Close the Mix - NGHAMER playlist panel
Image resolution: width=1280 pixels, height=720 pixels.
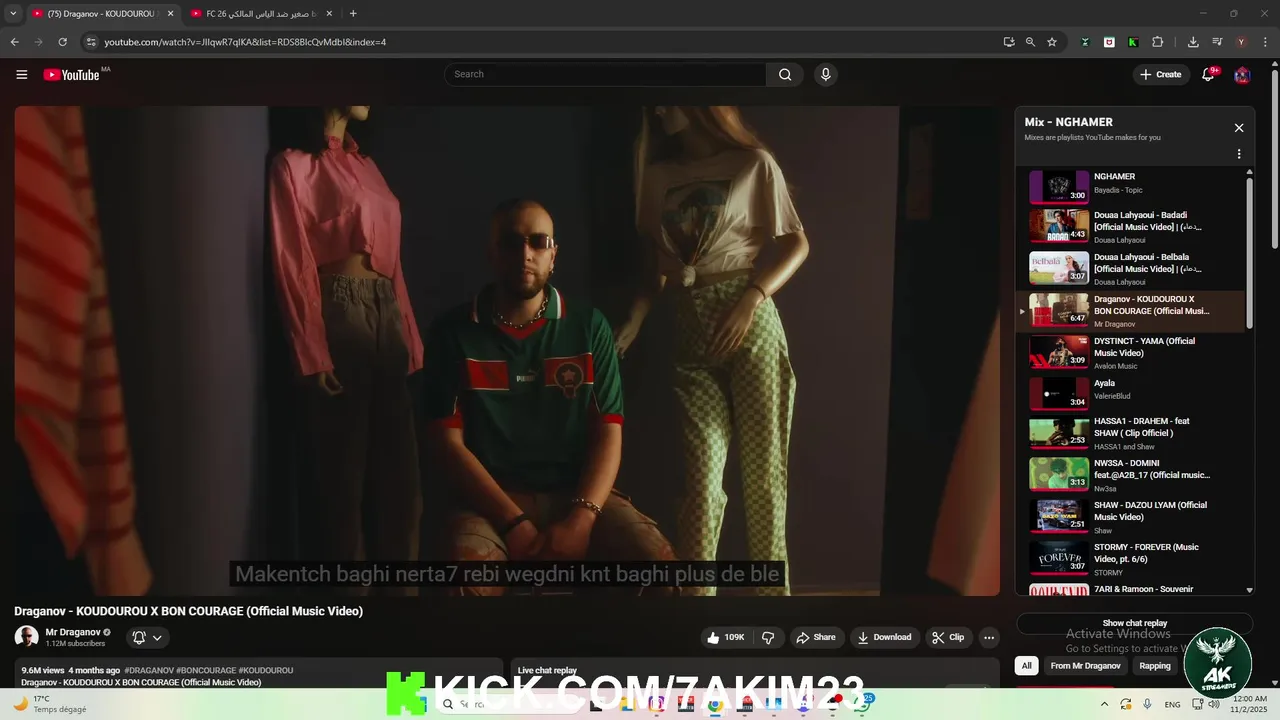tap(1239, 128)
